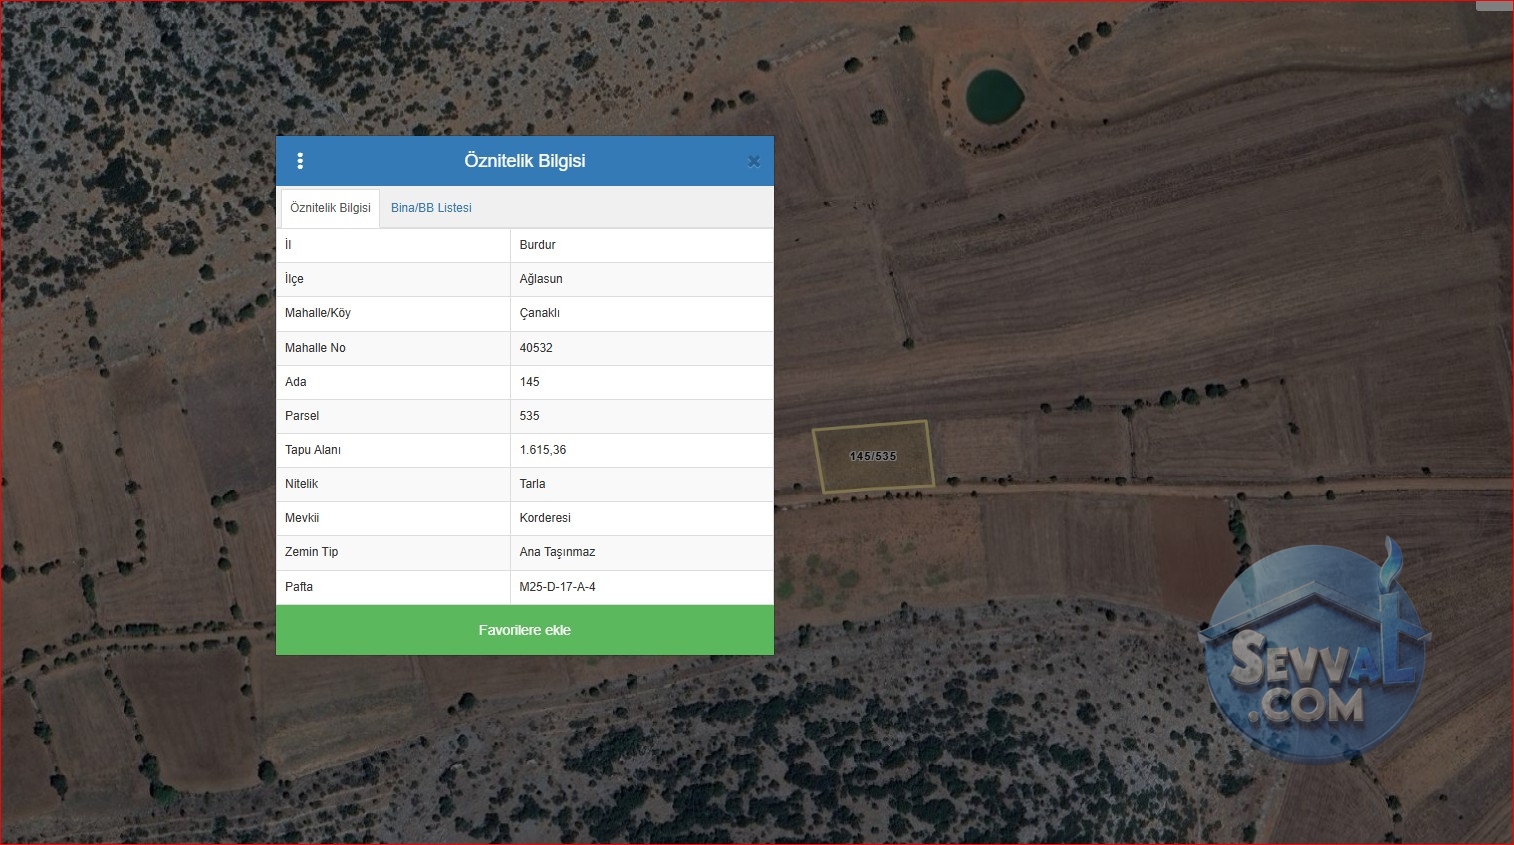Click the Pafta value M25-D-17-A-4
The height and width of the screenshot is (845, 1514).
(557, 587)
